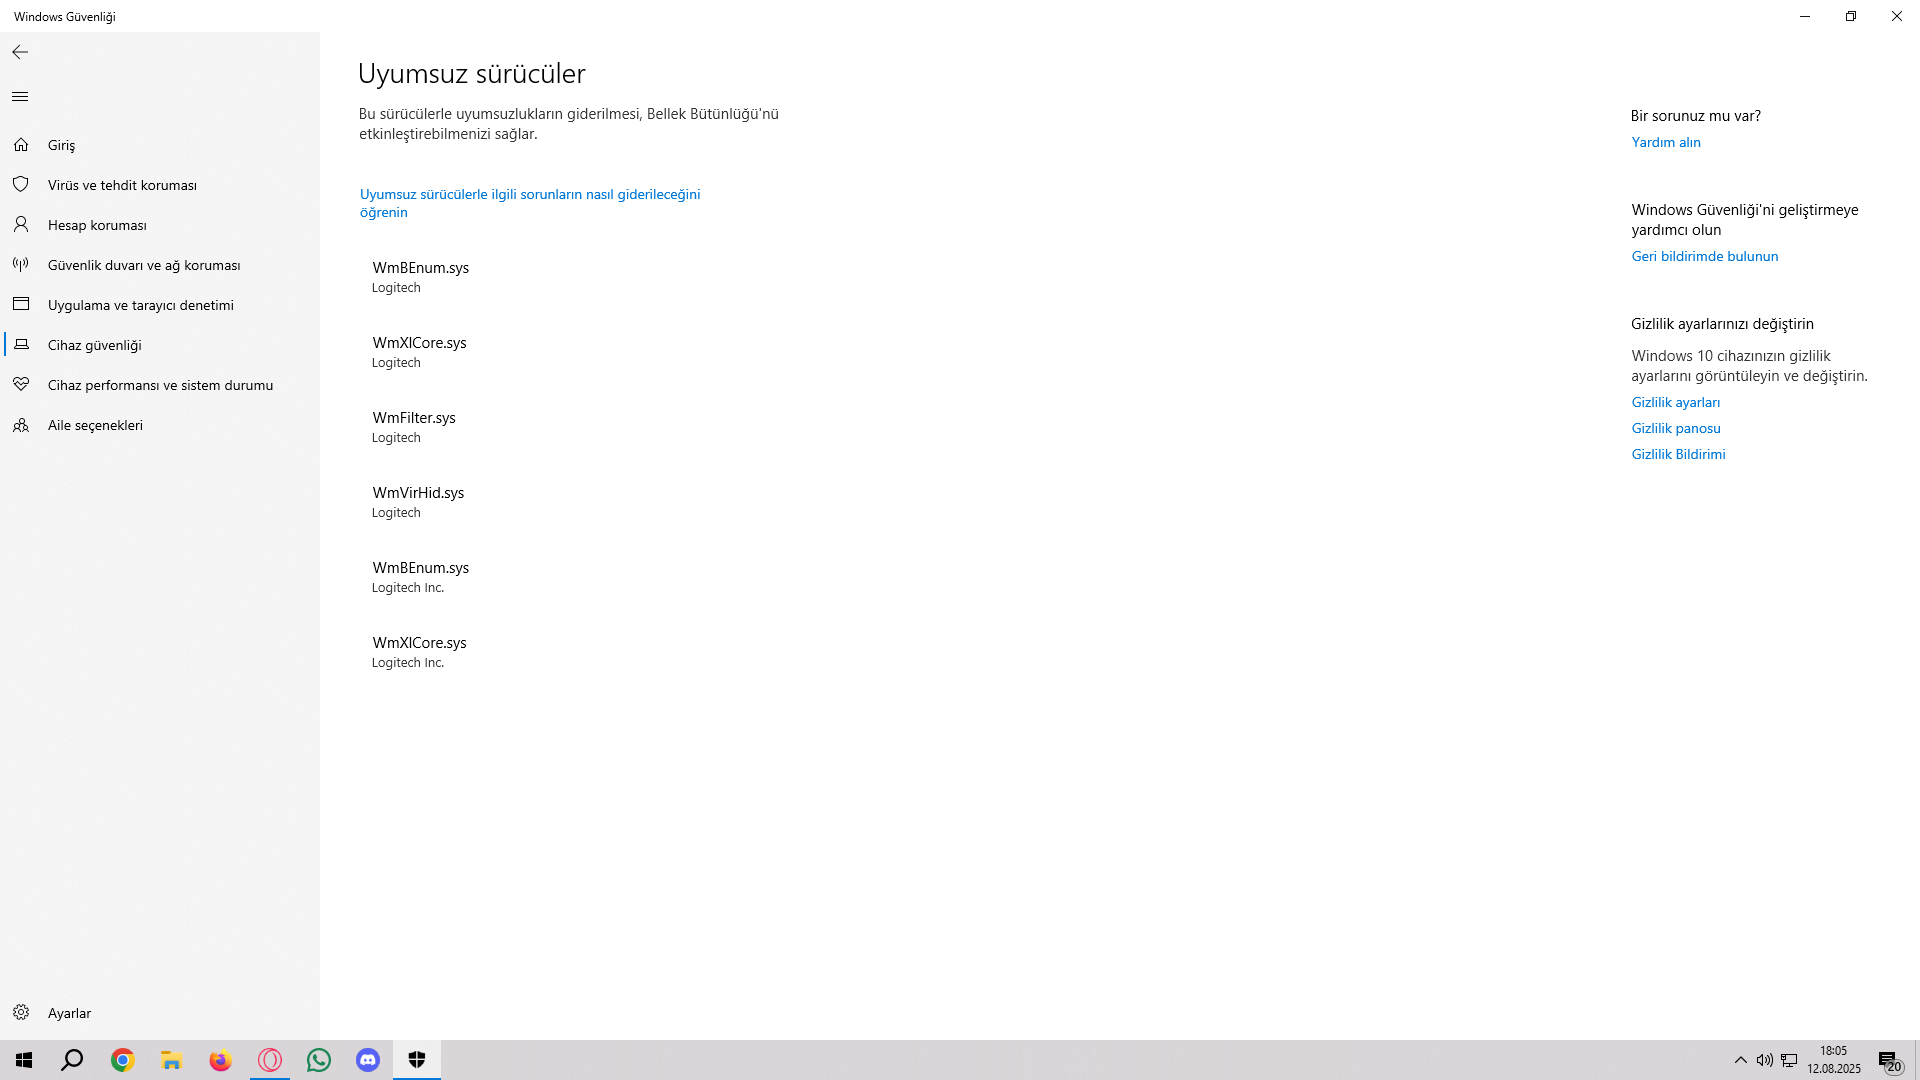Click the Giriş home icon
This screenshot has height=1080, width=1920.
point(21,145)
